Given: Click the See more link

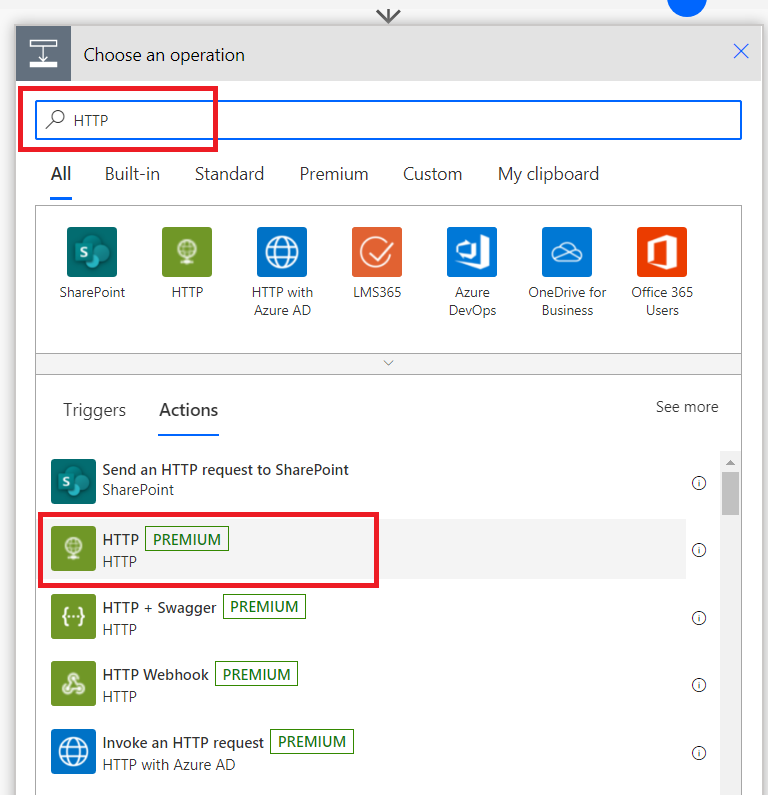Looking at the screenshot, I should point(687,407).
